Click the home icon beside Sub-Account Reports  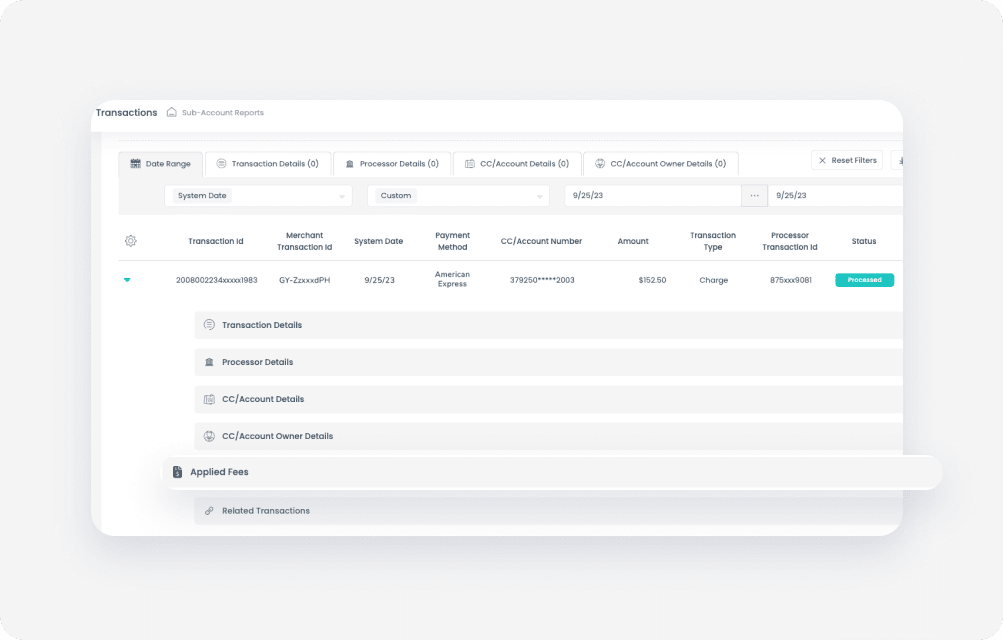pos(171,113)
